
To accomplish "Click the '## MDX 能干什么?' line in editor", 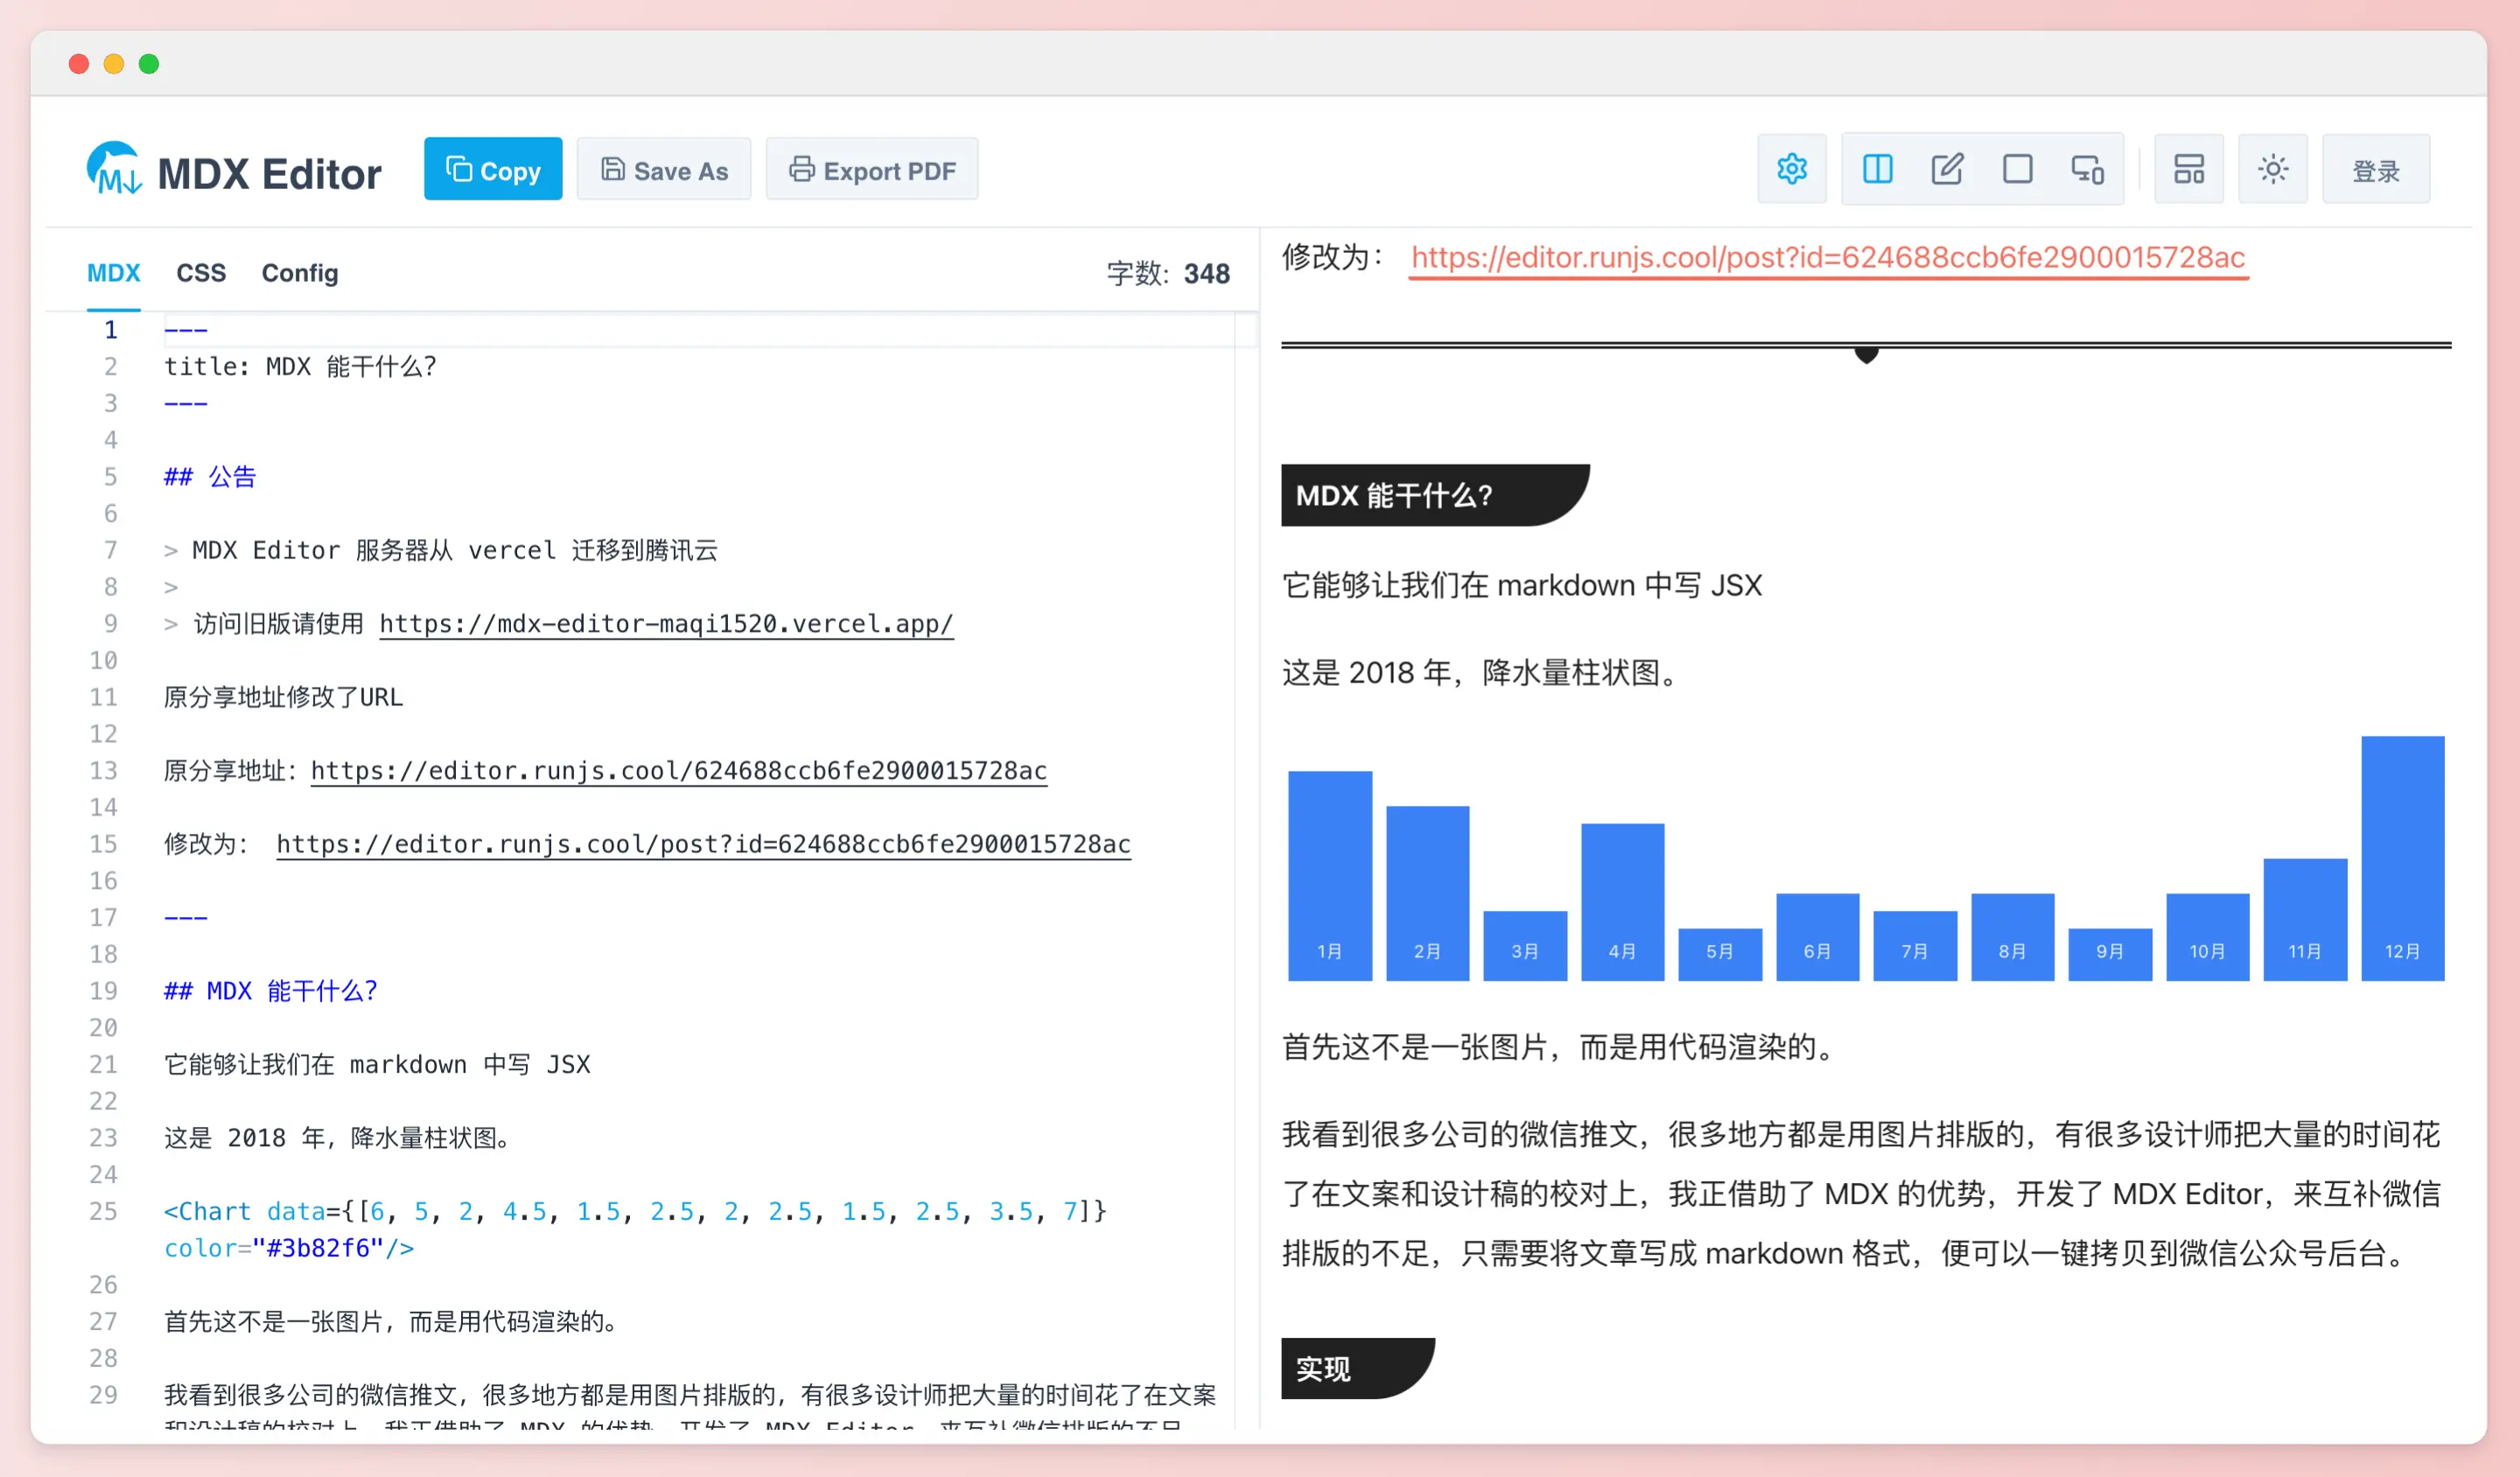I will click(270, 991).
